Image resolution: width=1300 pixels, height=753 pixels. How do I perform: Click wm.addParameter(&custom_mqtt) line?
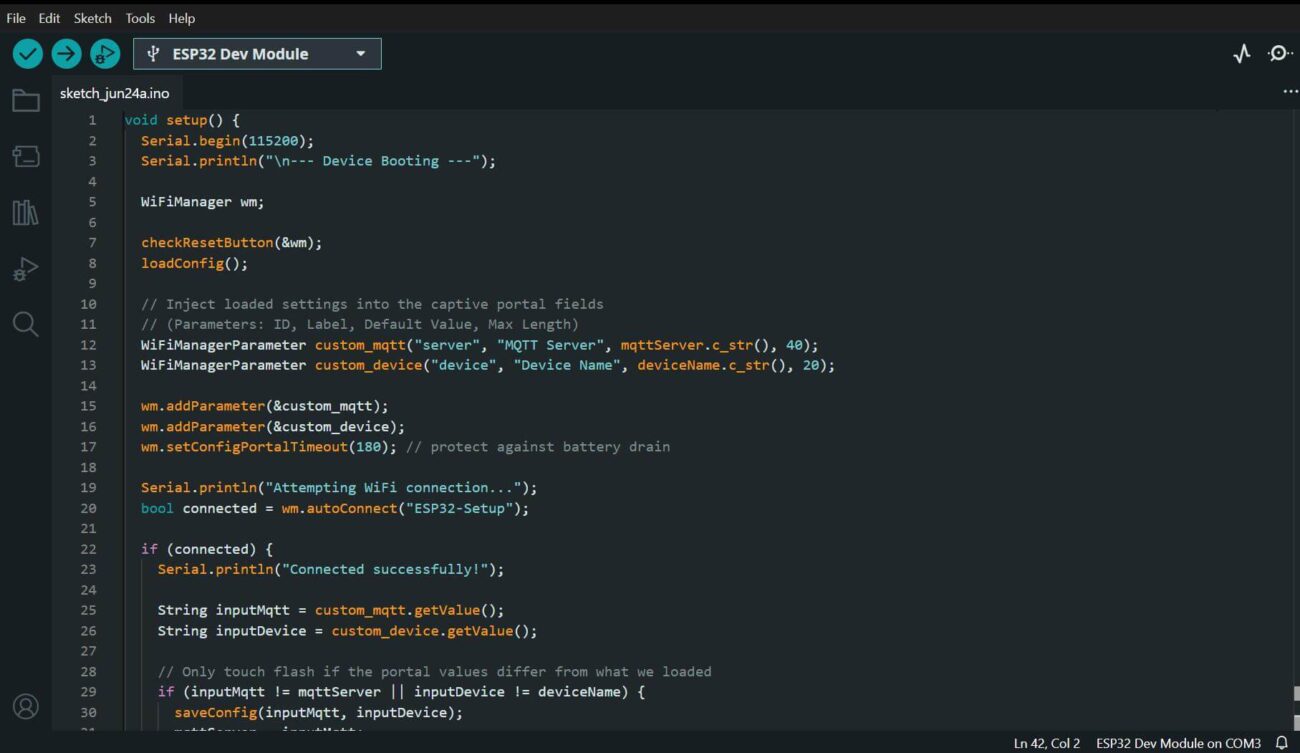tap(264, 406)
